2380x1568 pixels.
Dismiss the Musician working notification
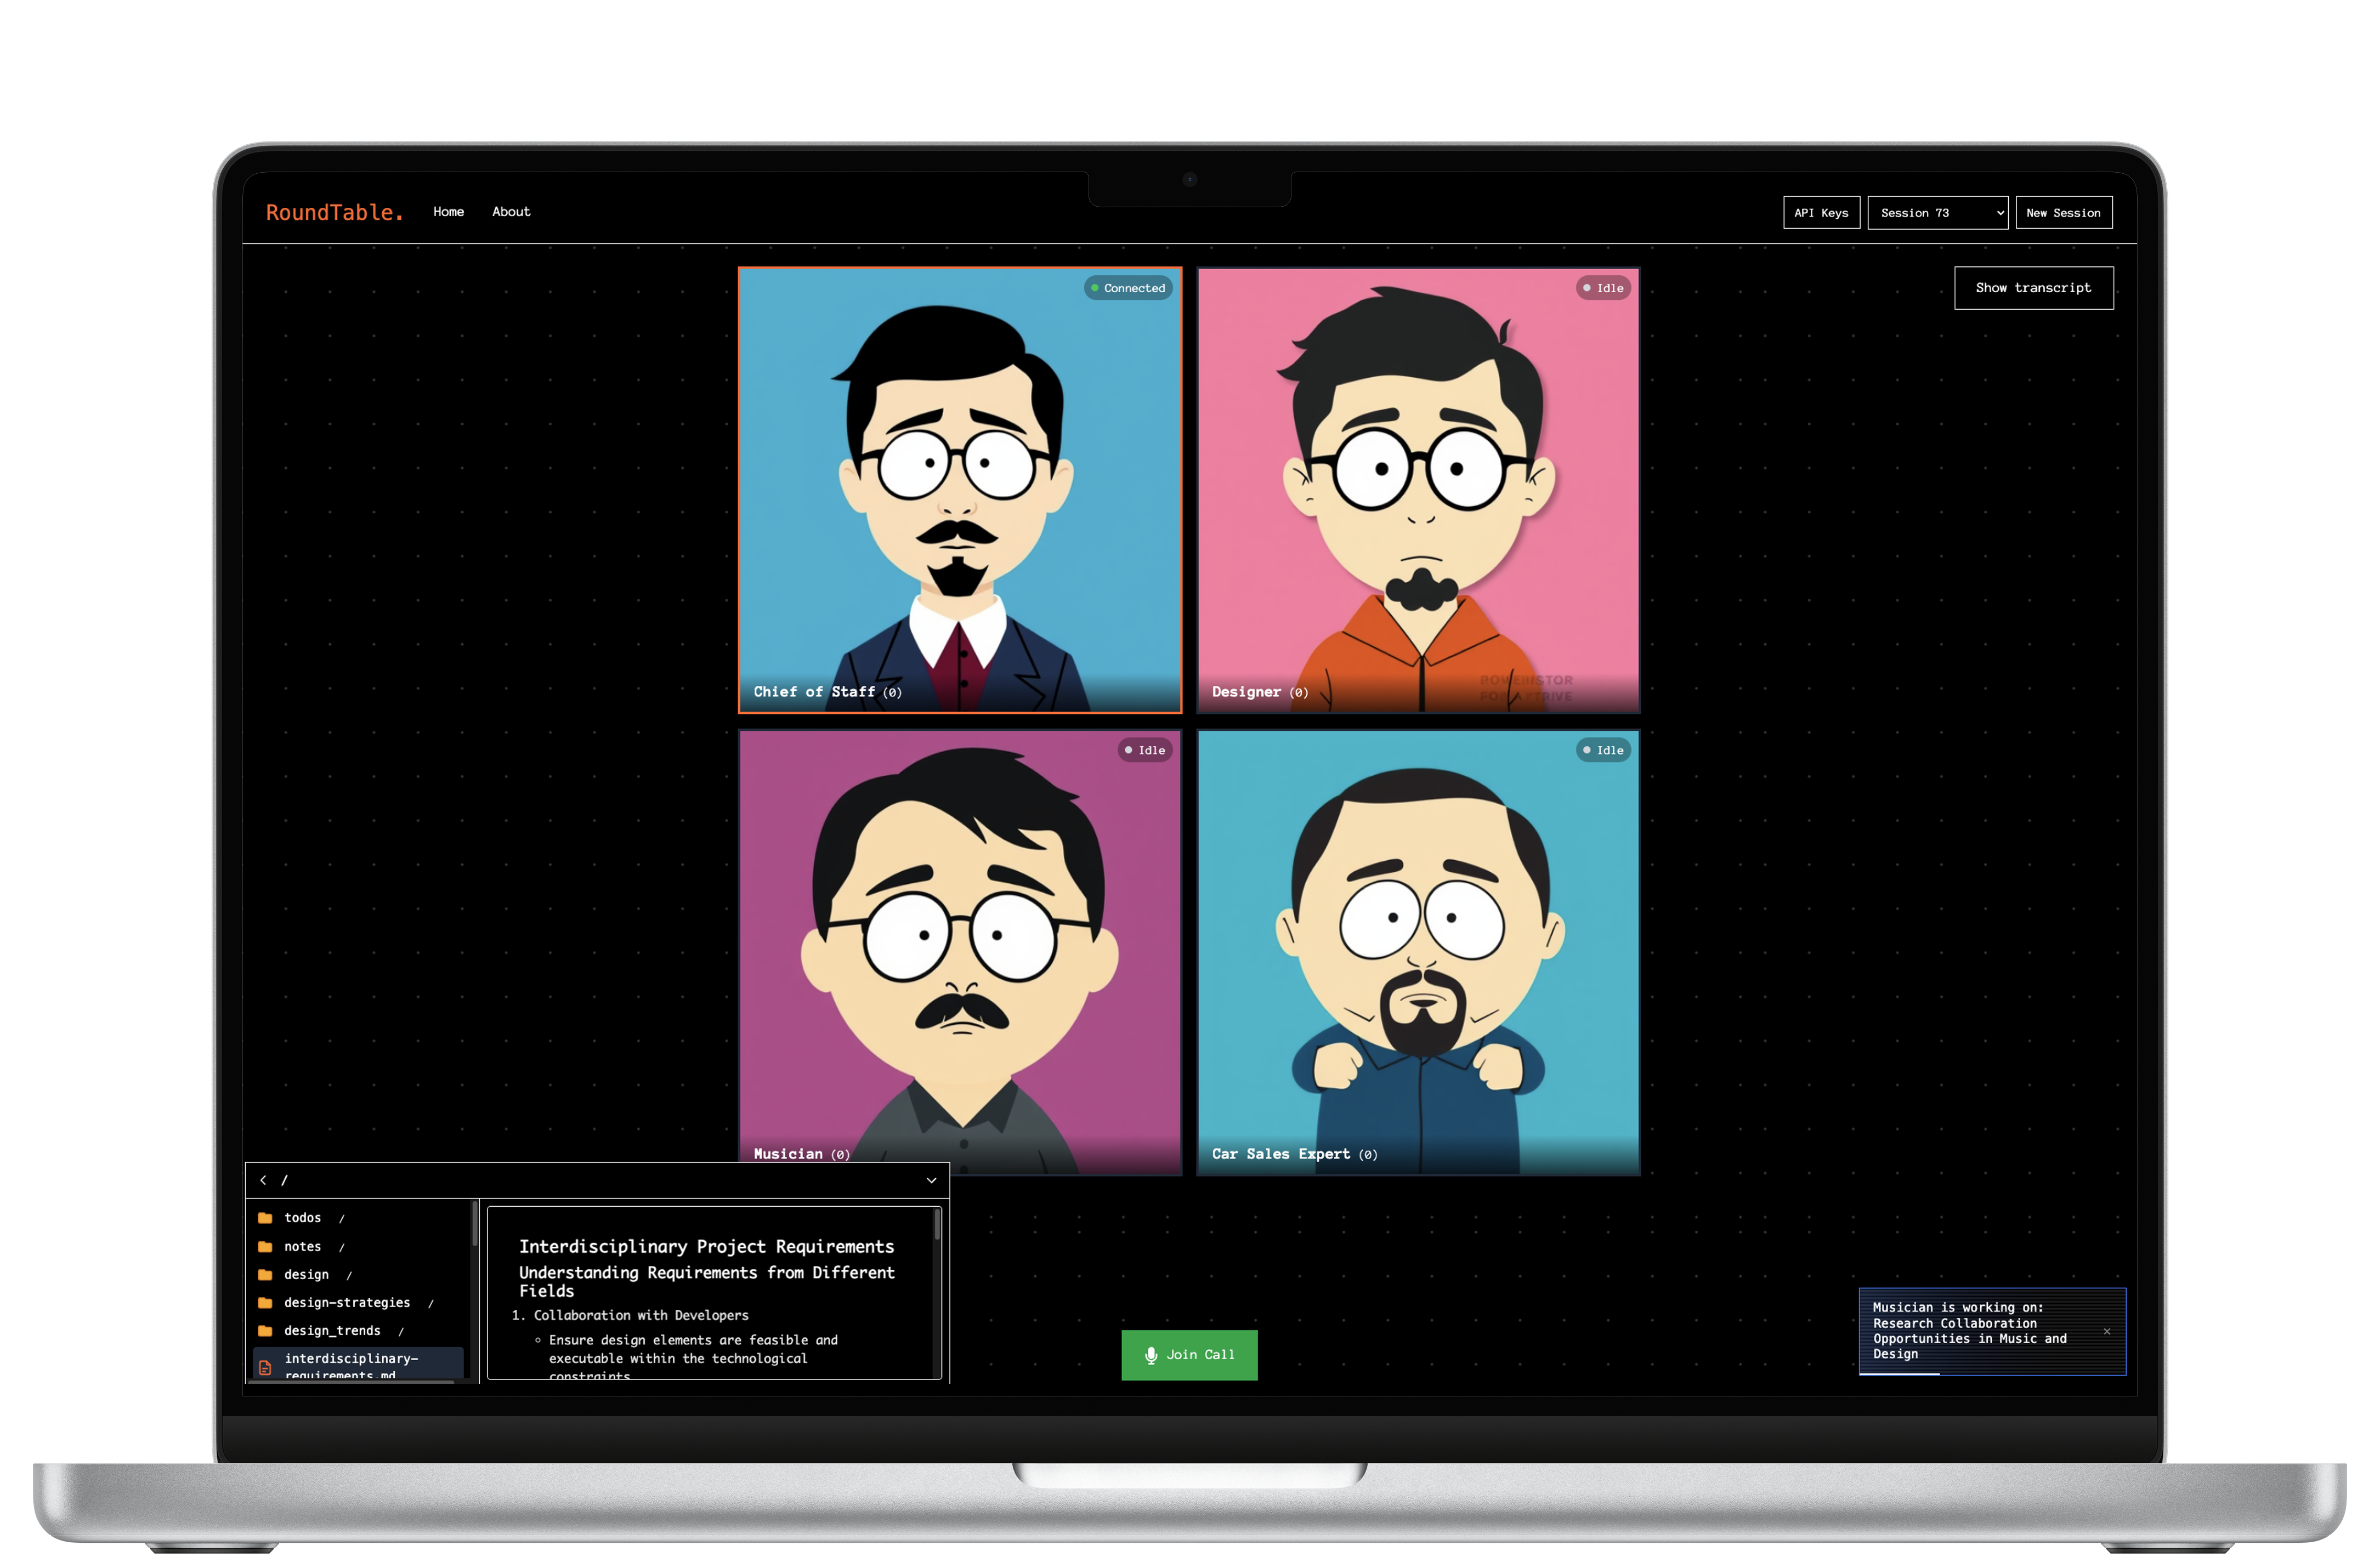[2106, 1331]
